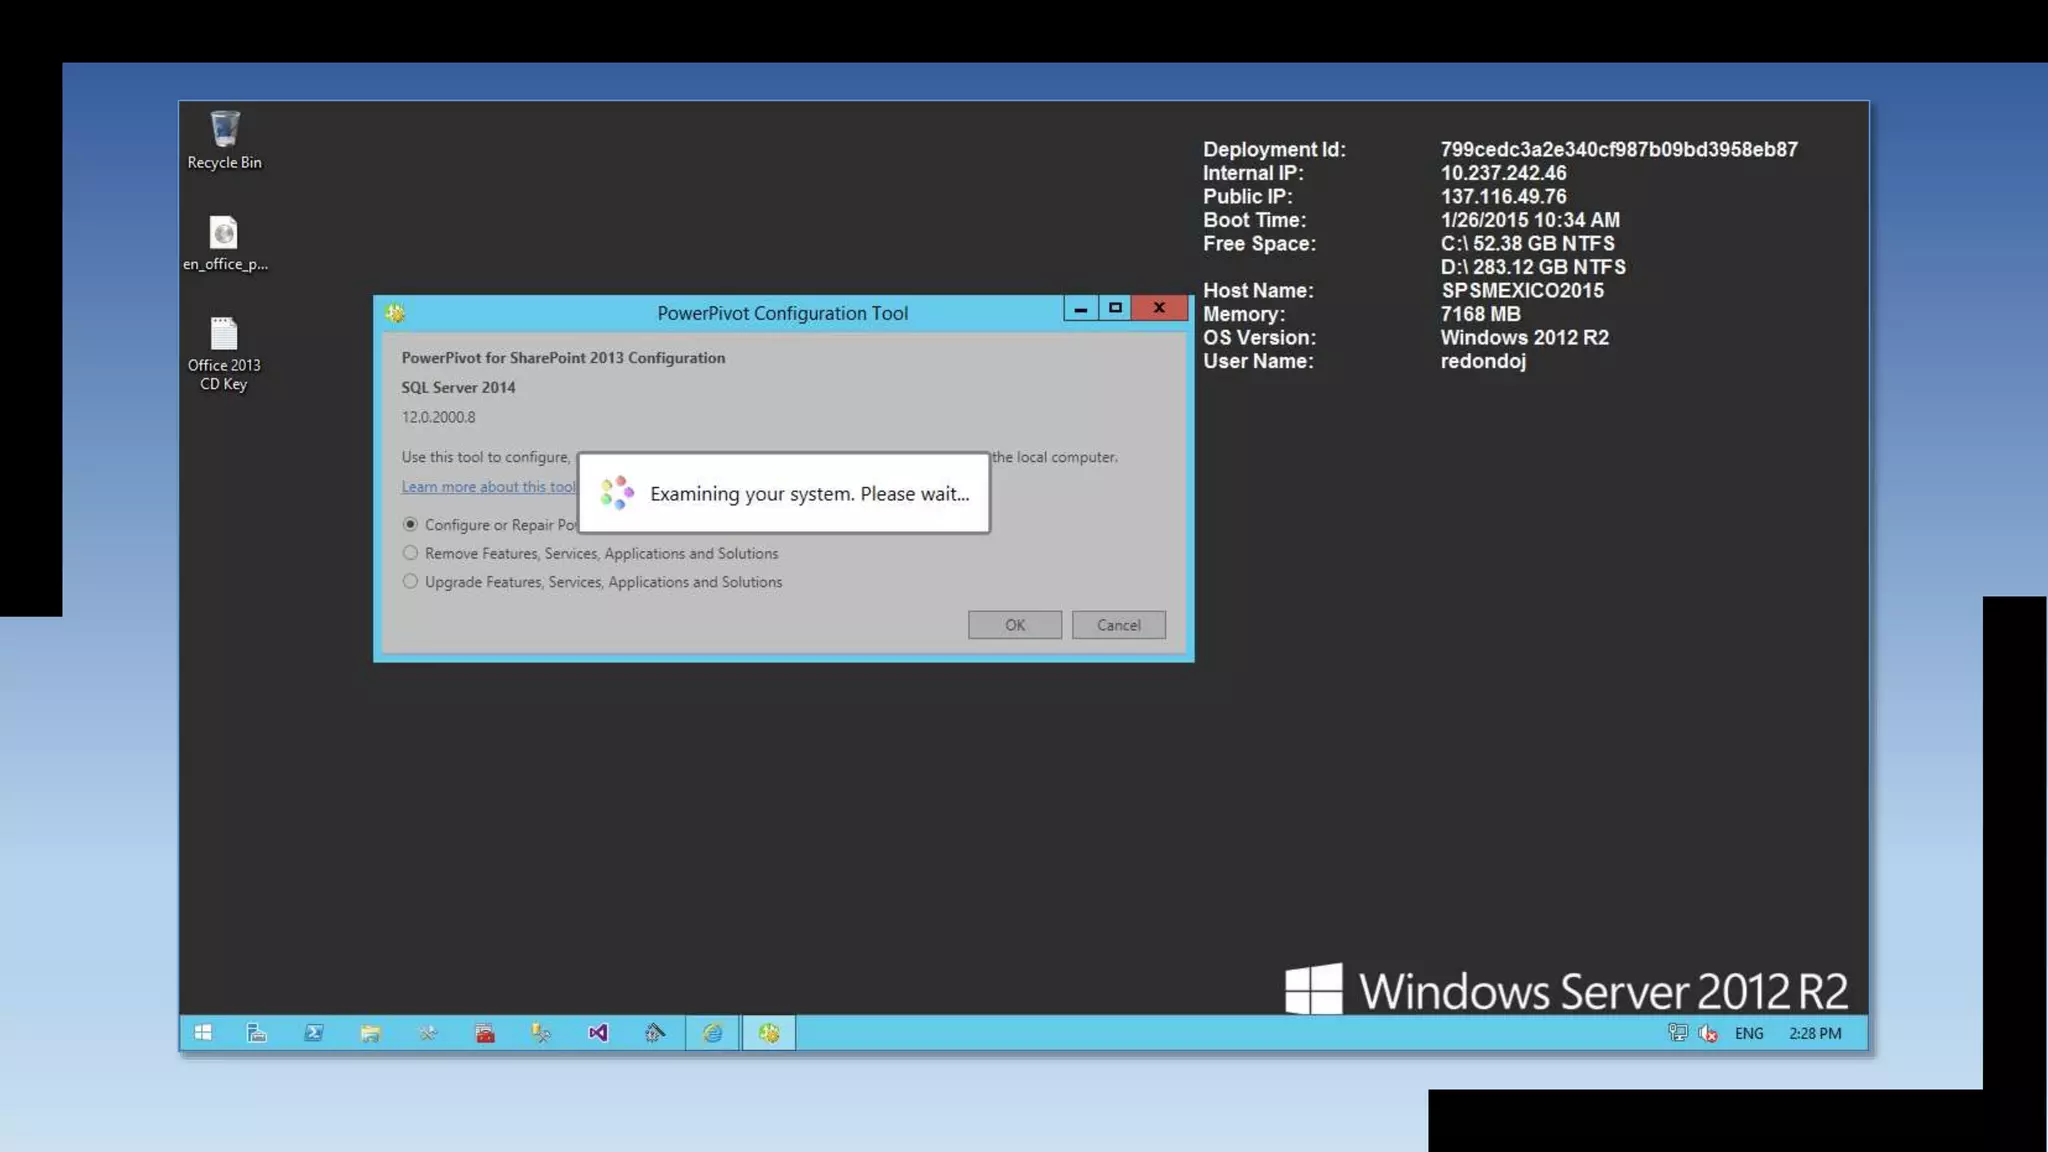Open Visual Studio from the taskbar
Image resolution: width=2048 pixels, height=1152 pixels.
[x=598, y=1033]
